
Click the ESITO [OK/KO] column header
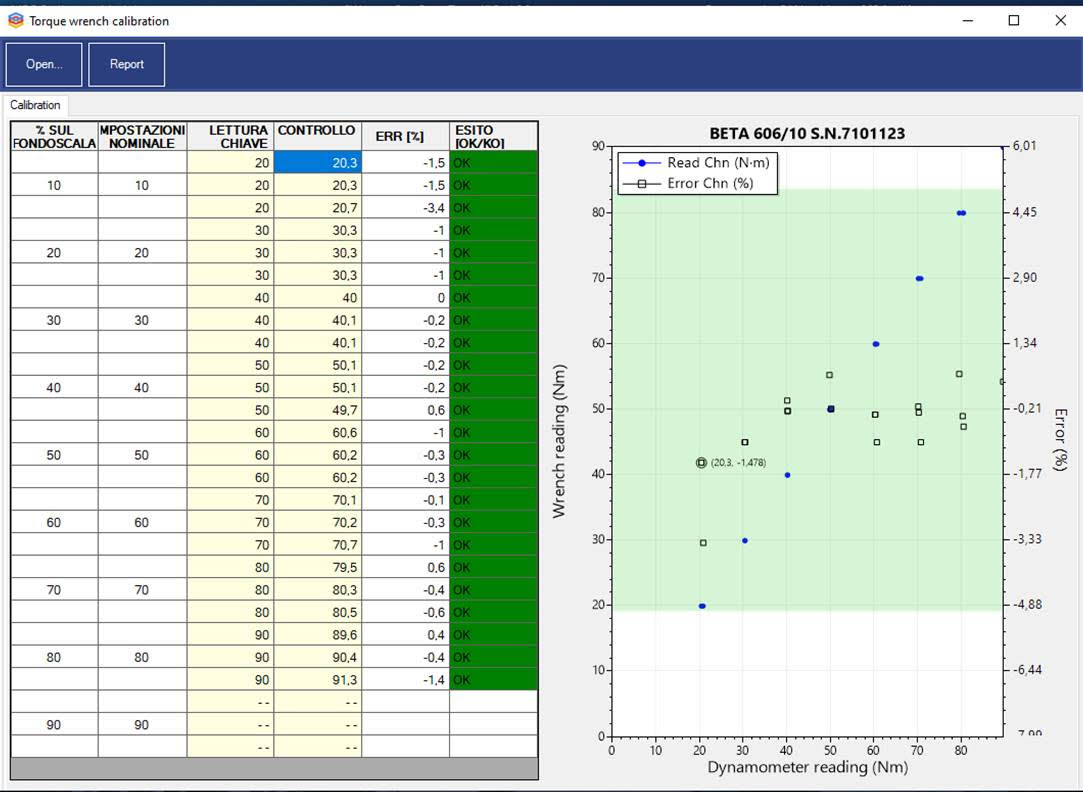493,136
